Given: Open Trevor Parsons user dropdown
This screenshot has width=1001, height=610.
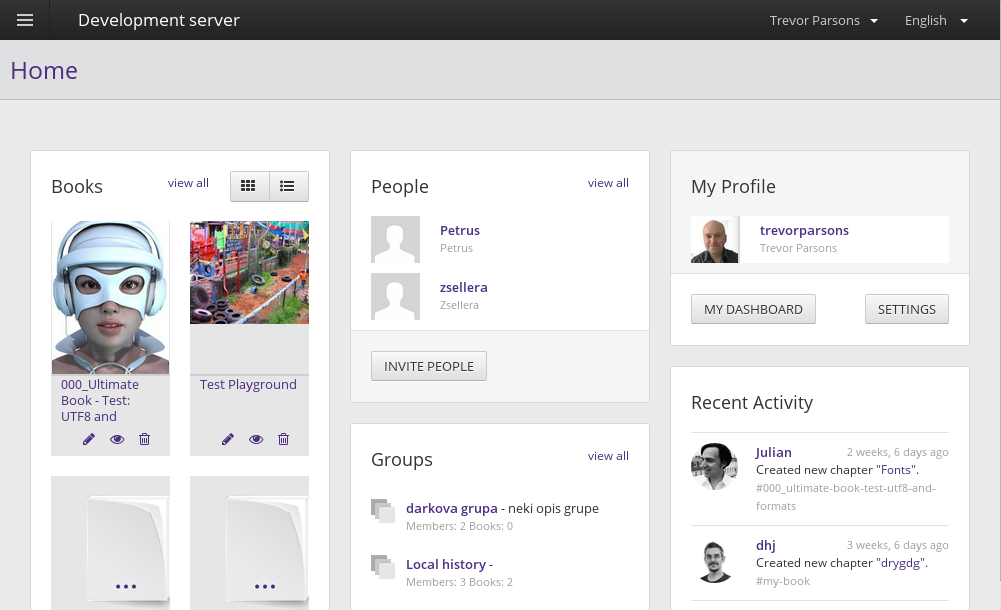Looking at the screenshot, I should (824, 20).
